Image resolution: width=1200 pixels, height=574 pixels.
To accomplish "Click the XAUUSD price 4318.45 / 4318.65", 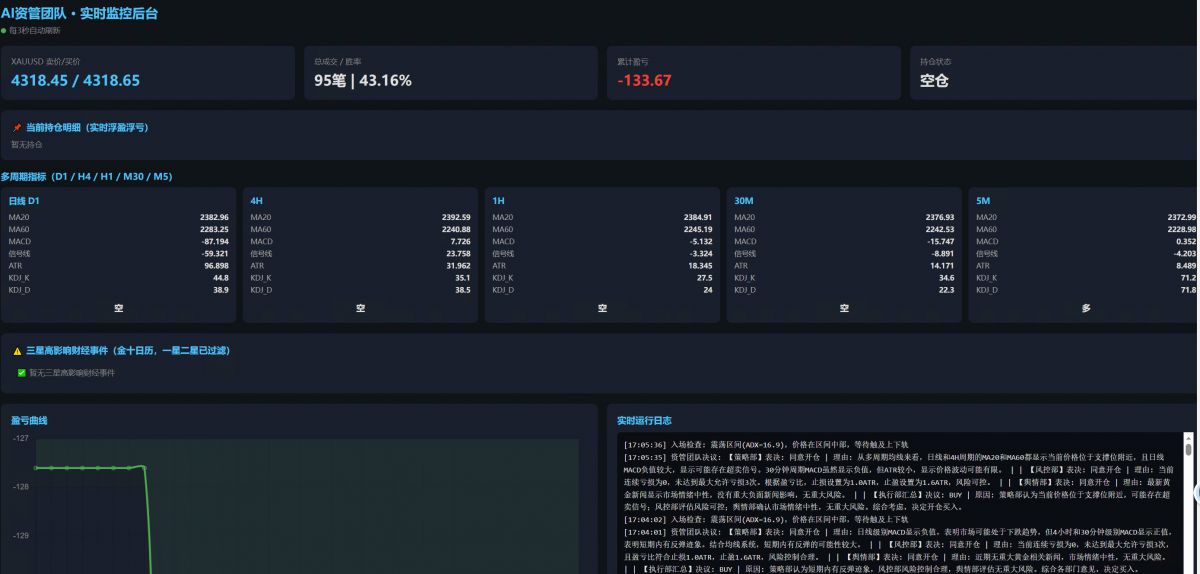I will point(76,80).
